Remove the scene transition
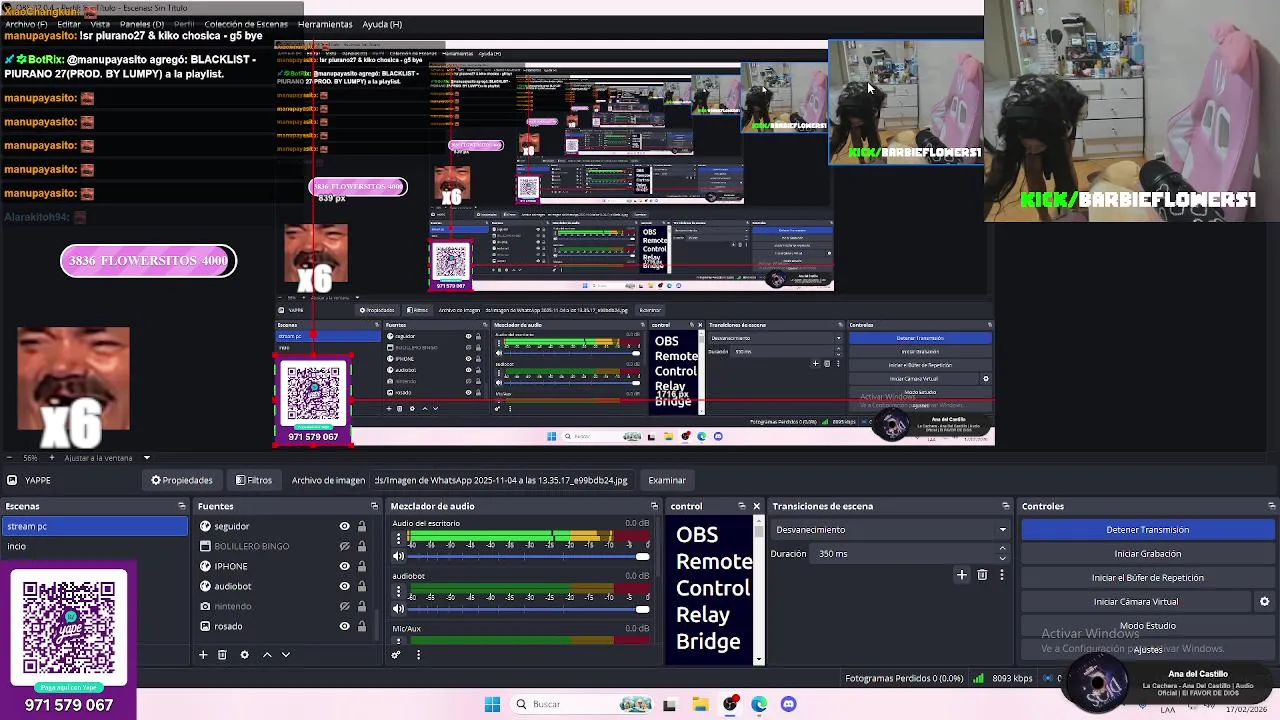 [982, 574]
